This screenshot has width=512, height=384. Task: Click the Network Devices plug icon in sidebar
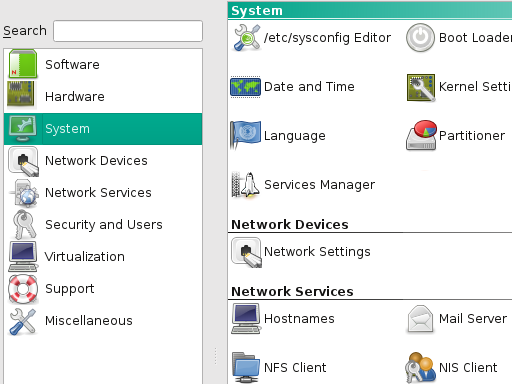coord(23,161)
